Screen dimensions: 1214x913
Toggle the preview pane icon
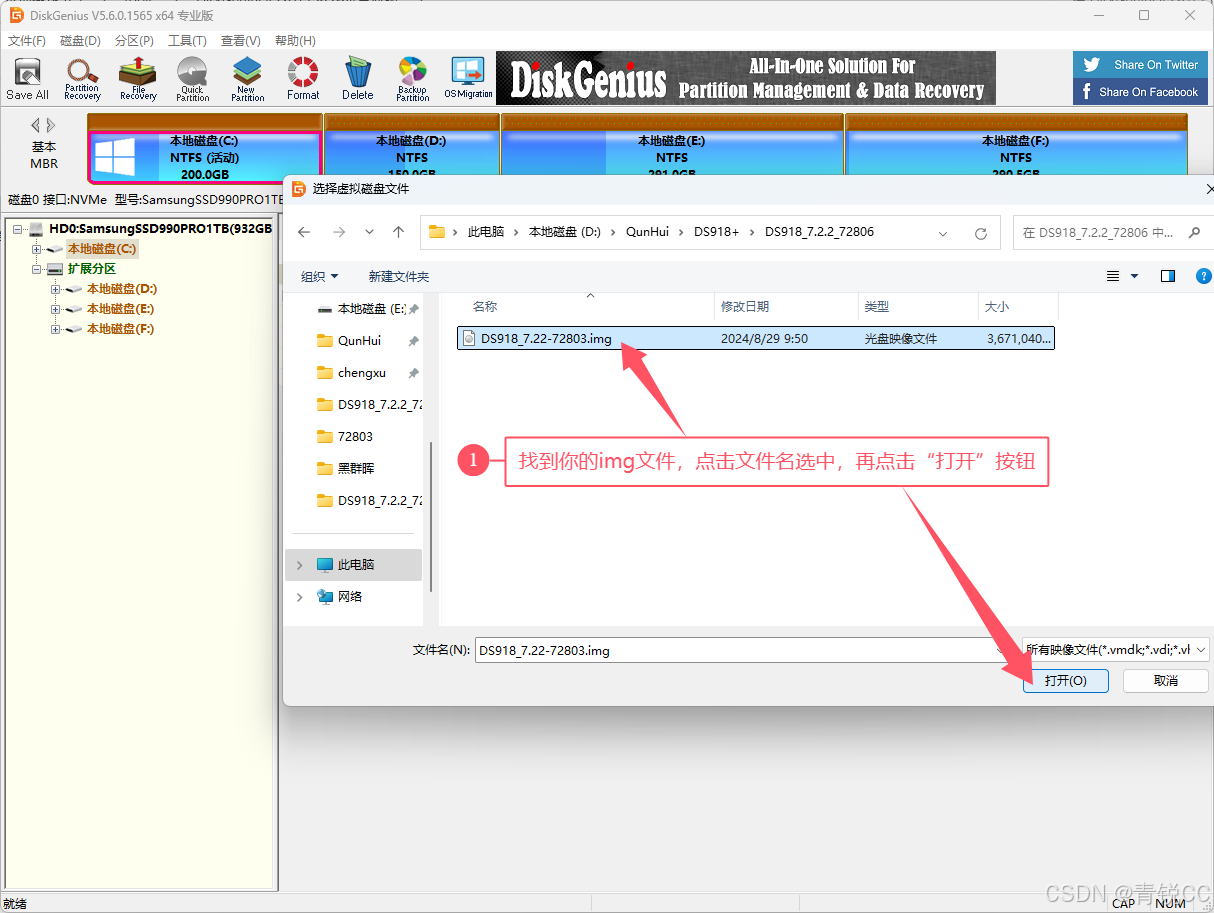1167,276
